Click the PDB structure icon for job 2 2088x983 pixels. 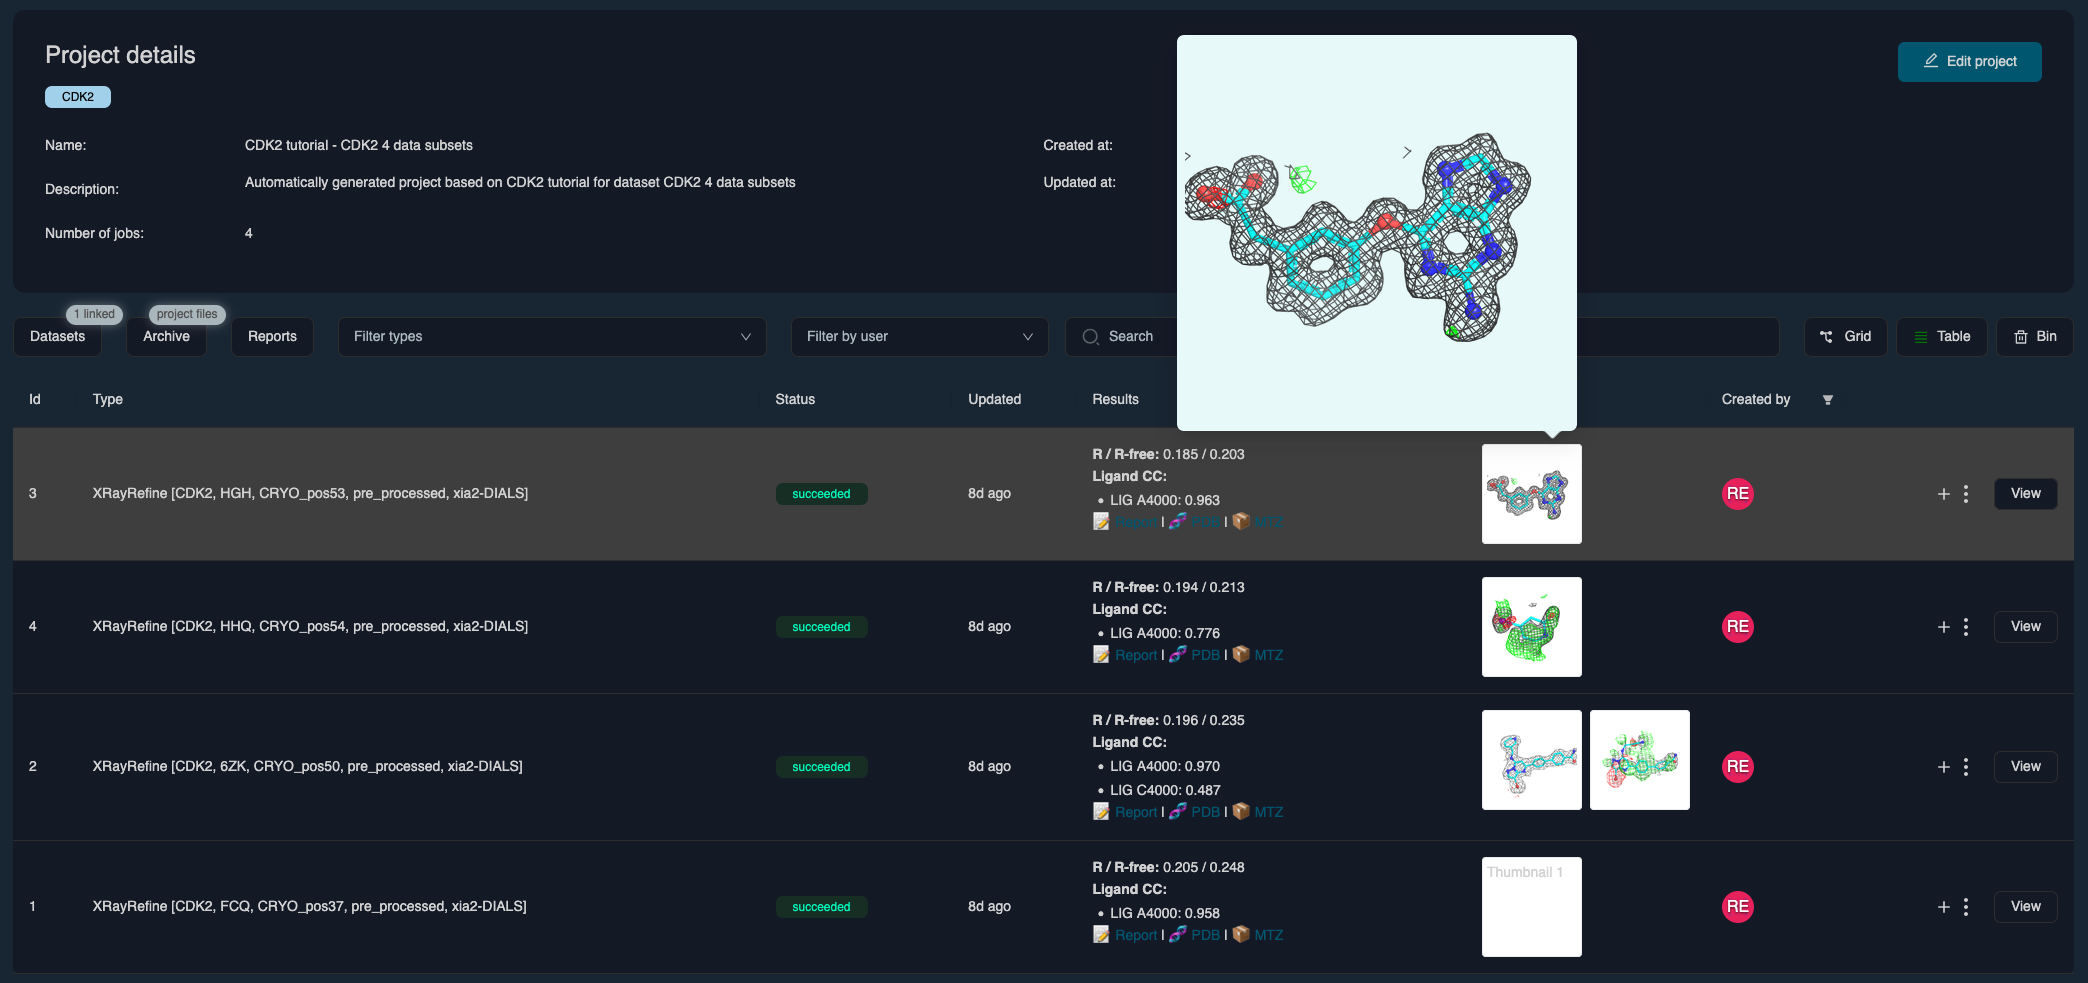[1178, 811]
